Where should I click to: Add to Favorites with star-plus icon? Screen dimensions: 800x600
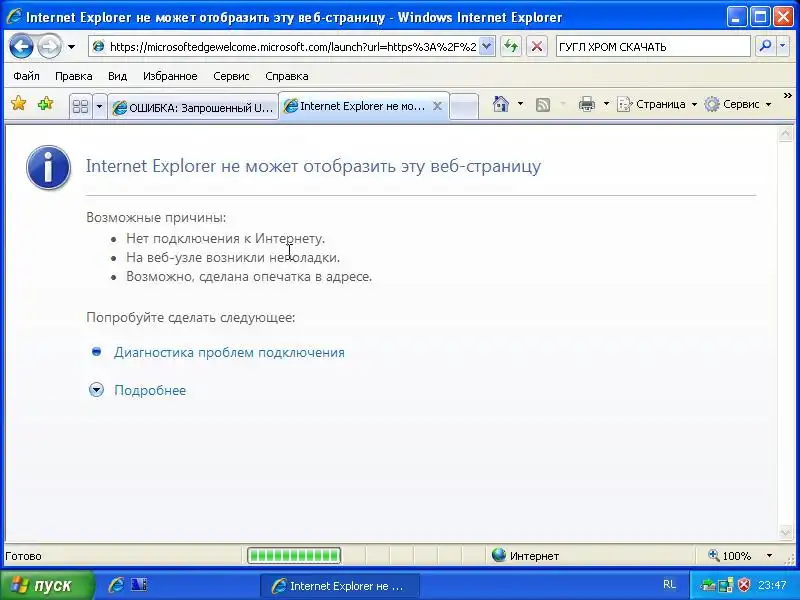pos(45,104)
